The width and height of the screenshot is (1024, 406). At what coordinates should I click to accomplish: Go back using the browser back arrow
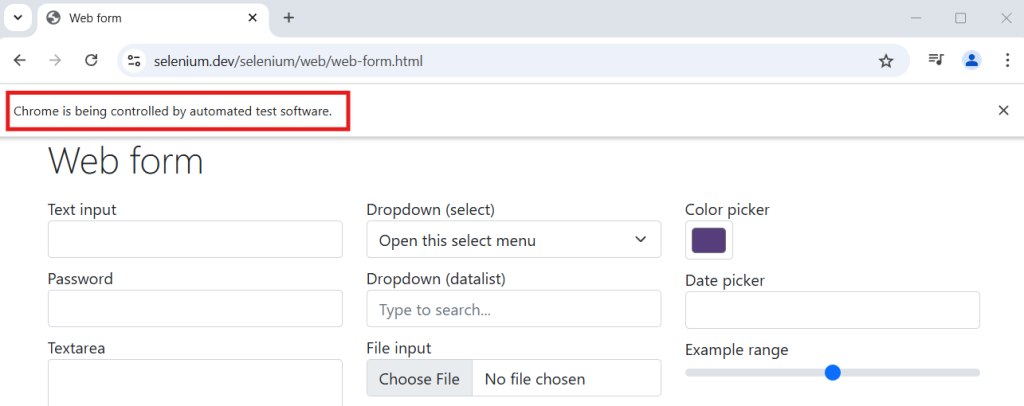point(20,61)
